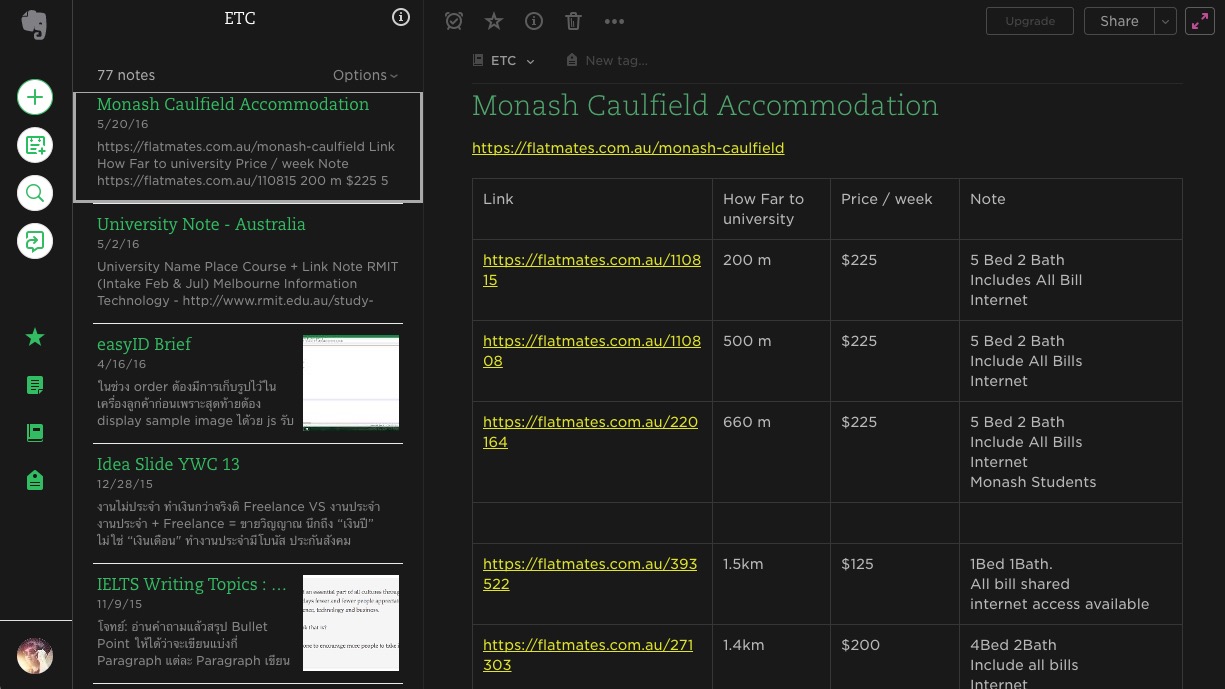Open the account avatar menu

tap(35, 656)
